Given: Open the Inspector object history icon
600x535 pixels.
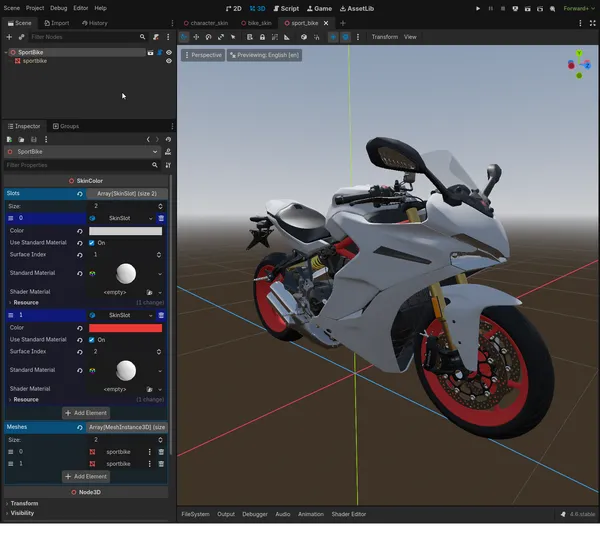Looking at the screenshot, I should pos(168,140).
